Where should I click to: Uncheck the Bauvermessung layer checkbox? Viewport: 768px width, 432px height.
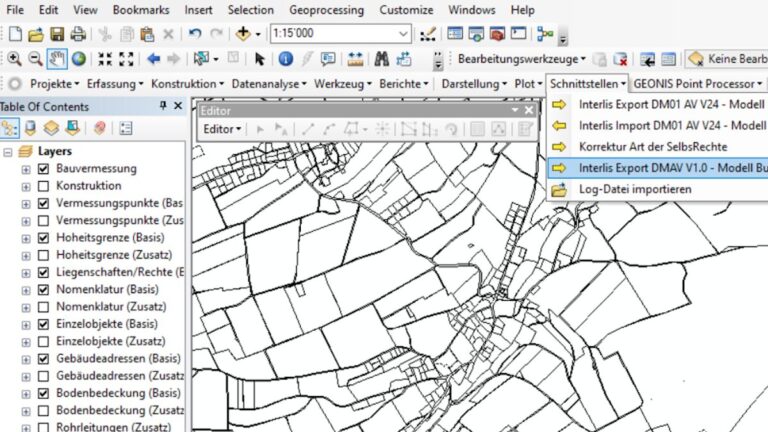(x=43, y=169)
